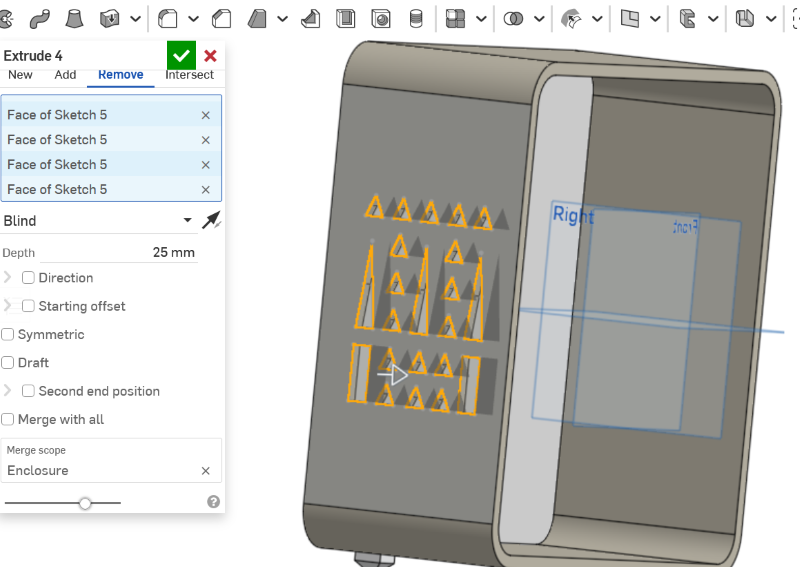Select the External Thread tool
Viewport: 800px width, 567px height.
point(416,19)
